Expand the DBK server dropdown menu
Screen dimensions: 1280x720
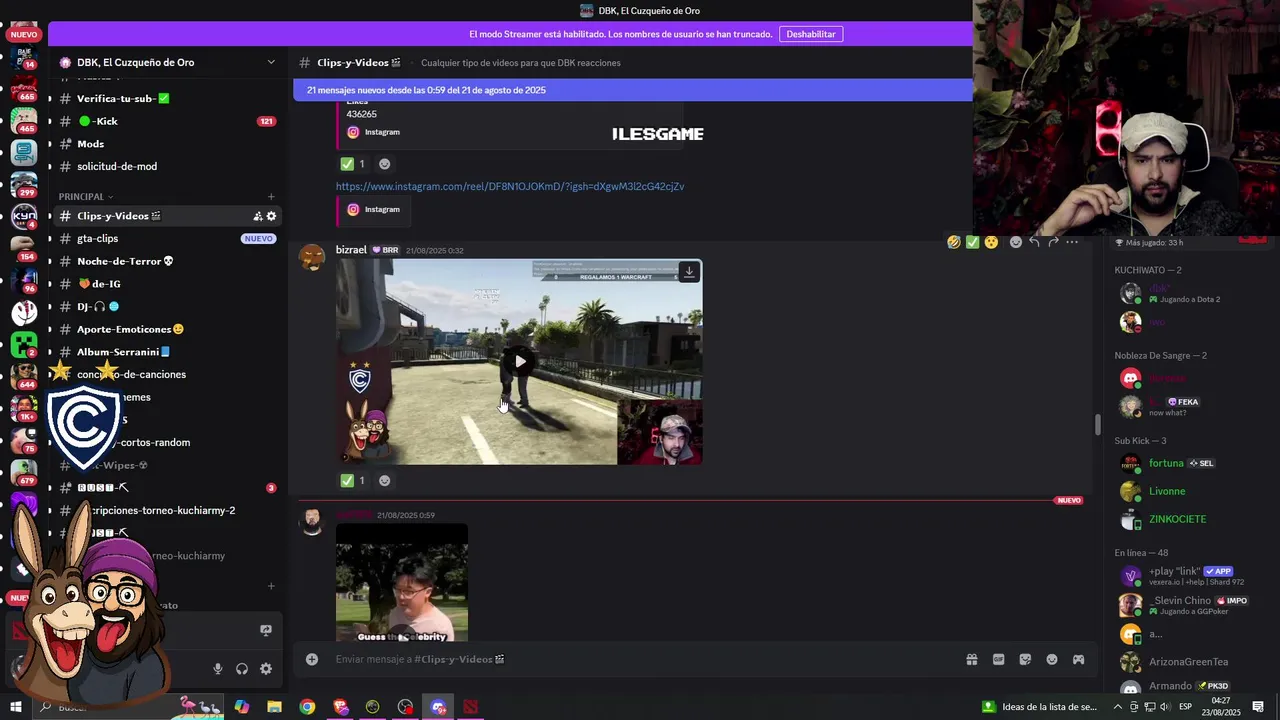click(x=271, y=62)
